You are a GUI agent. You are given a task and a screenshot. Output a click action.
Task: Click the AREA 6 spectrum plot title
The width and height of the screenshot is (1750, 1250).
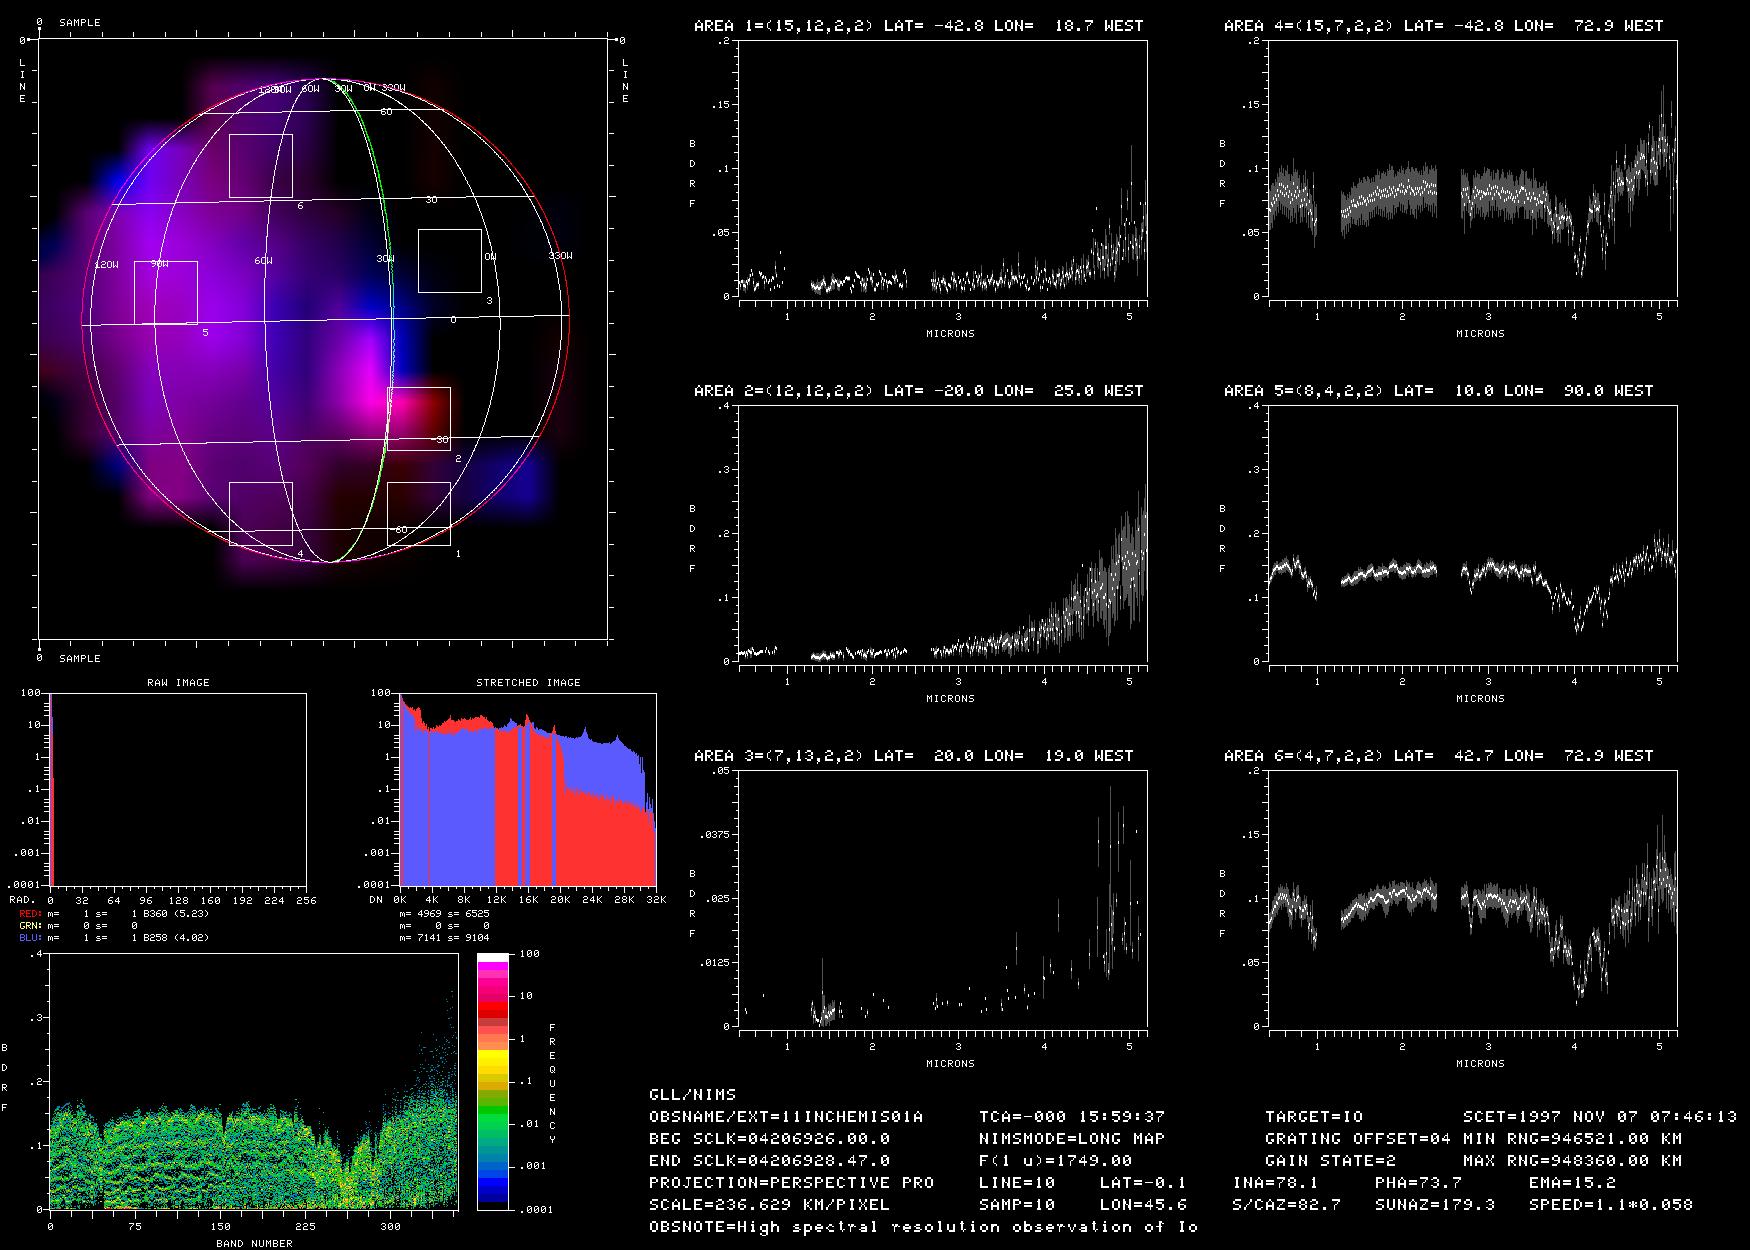click(1438, 756)
